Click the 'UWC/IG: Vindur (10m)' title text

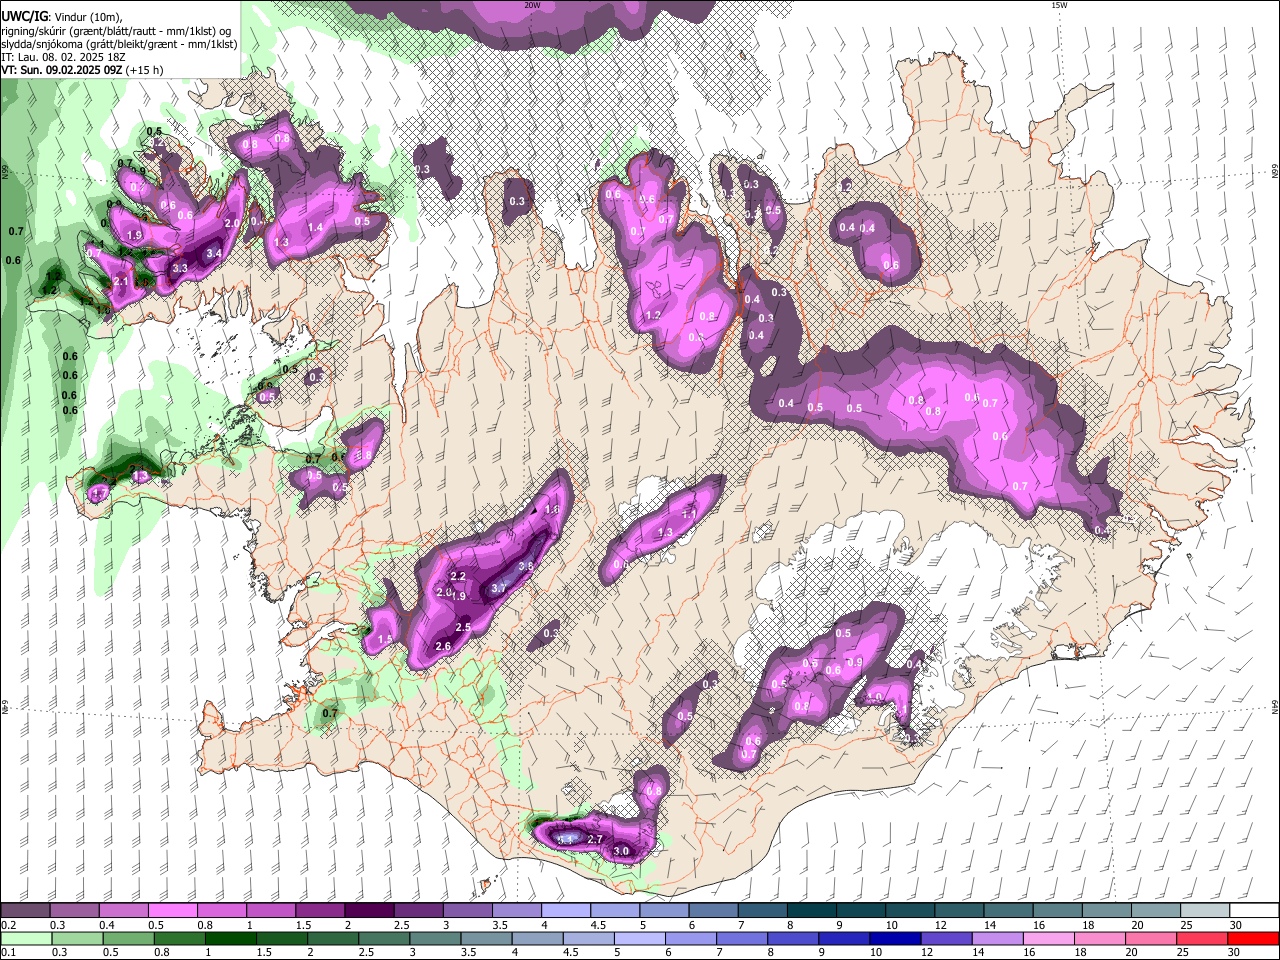61,16
